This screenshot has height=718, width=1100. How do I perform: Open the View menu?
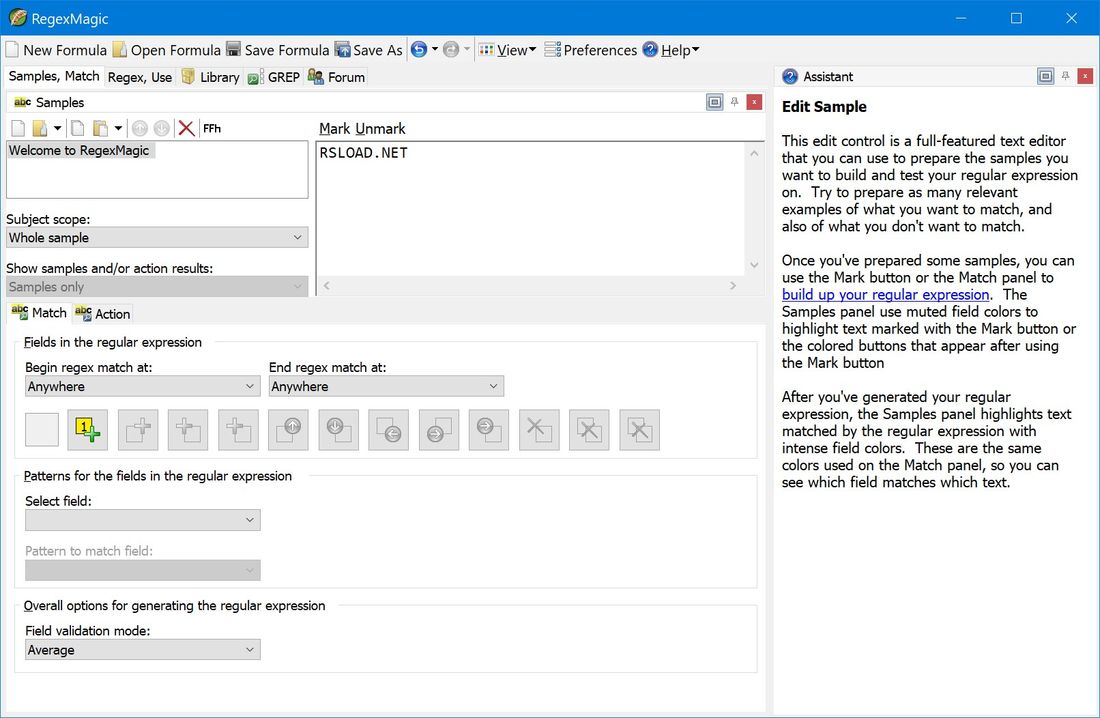click(x=512, y=49)
